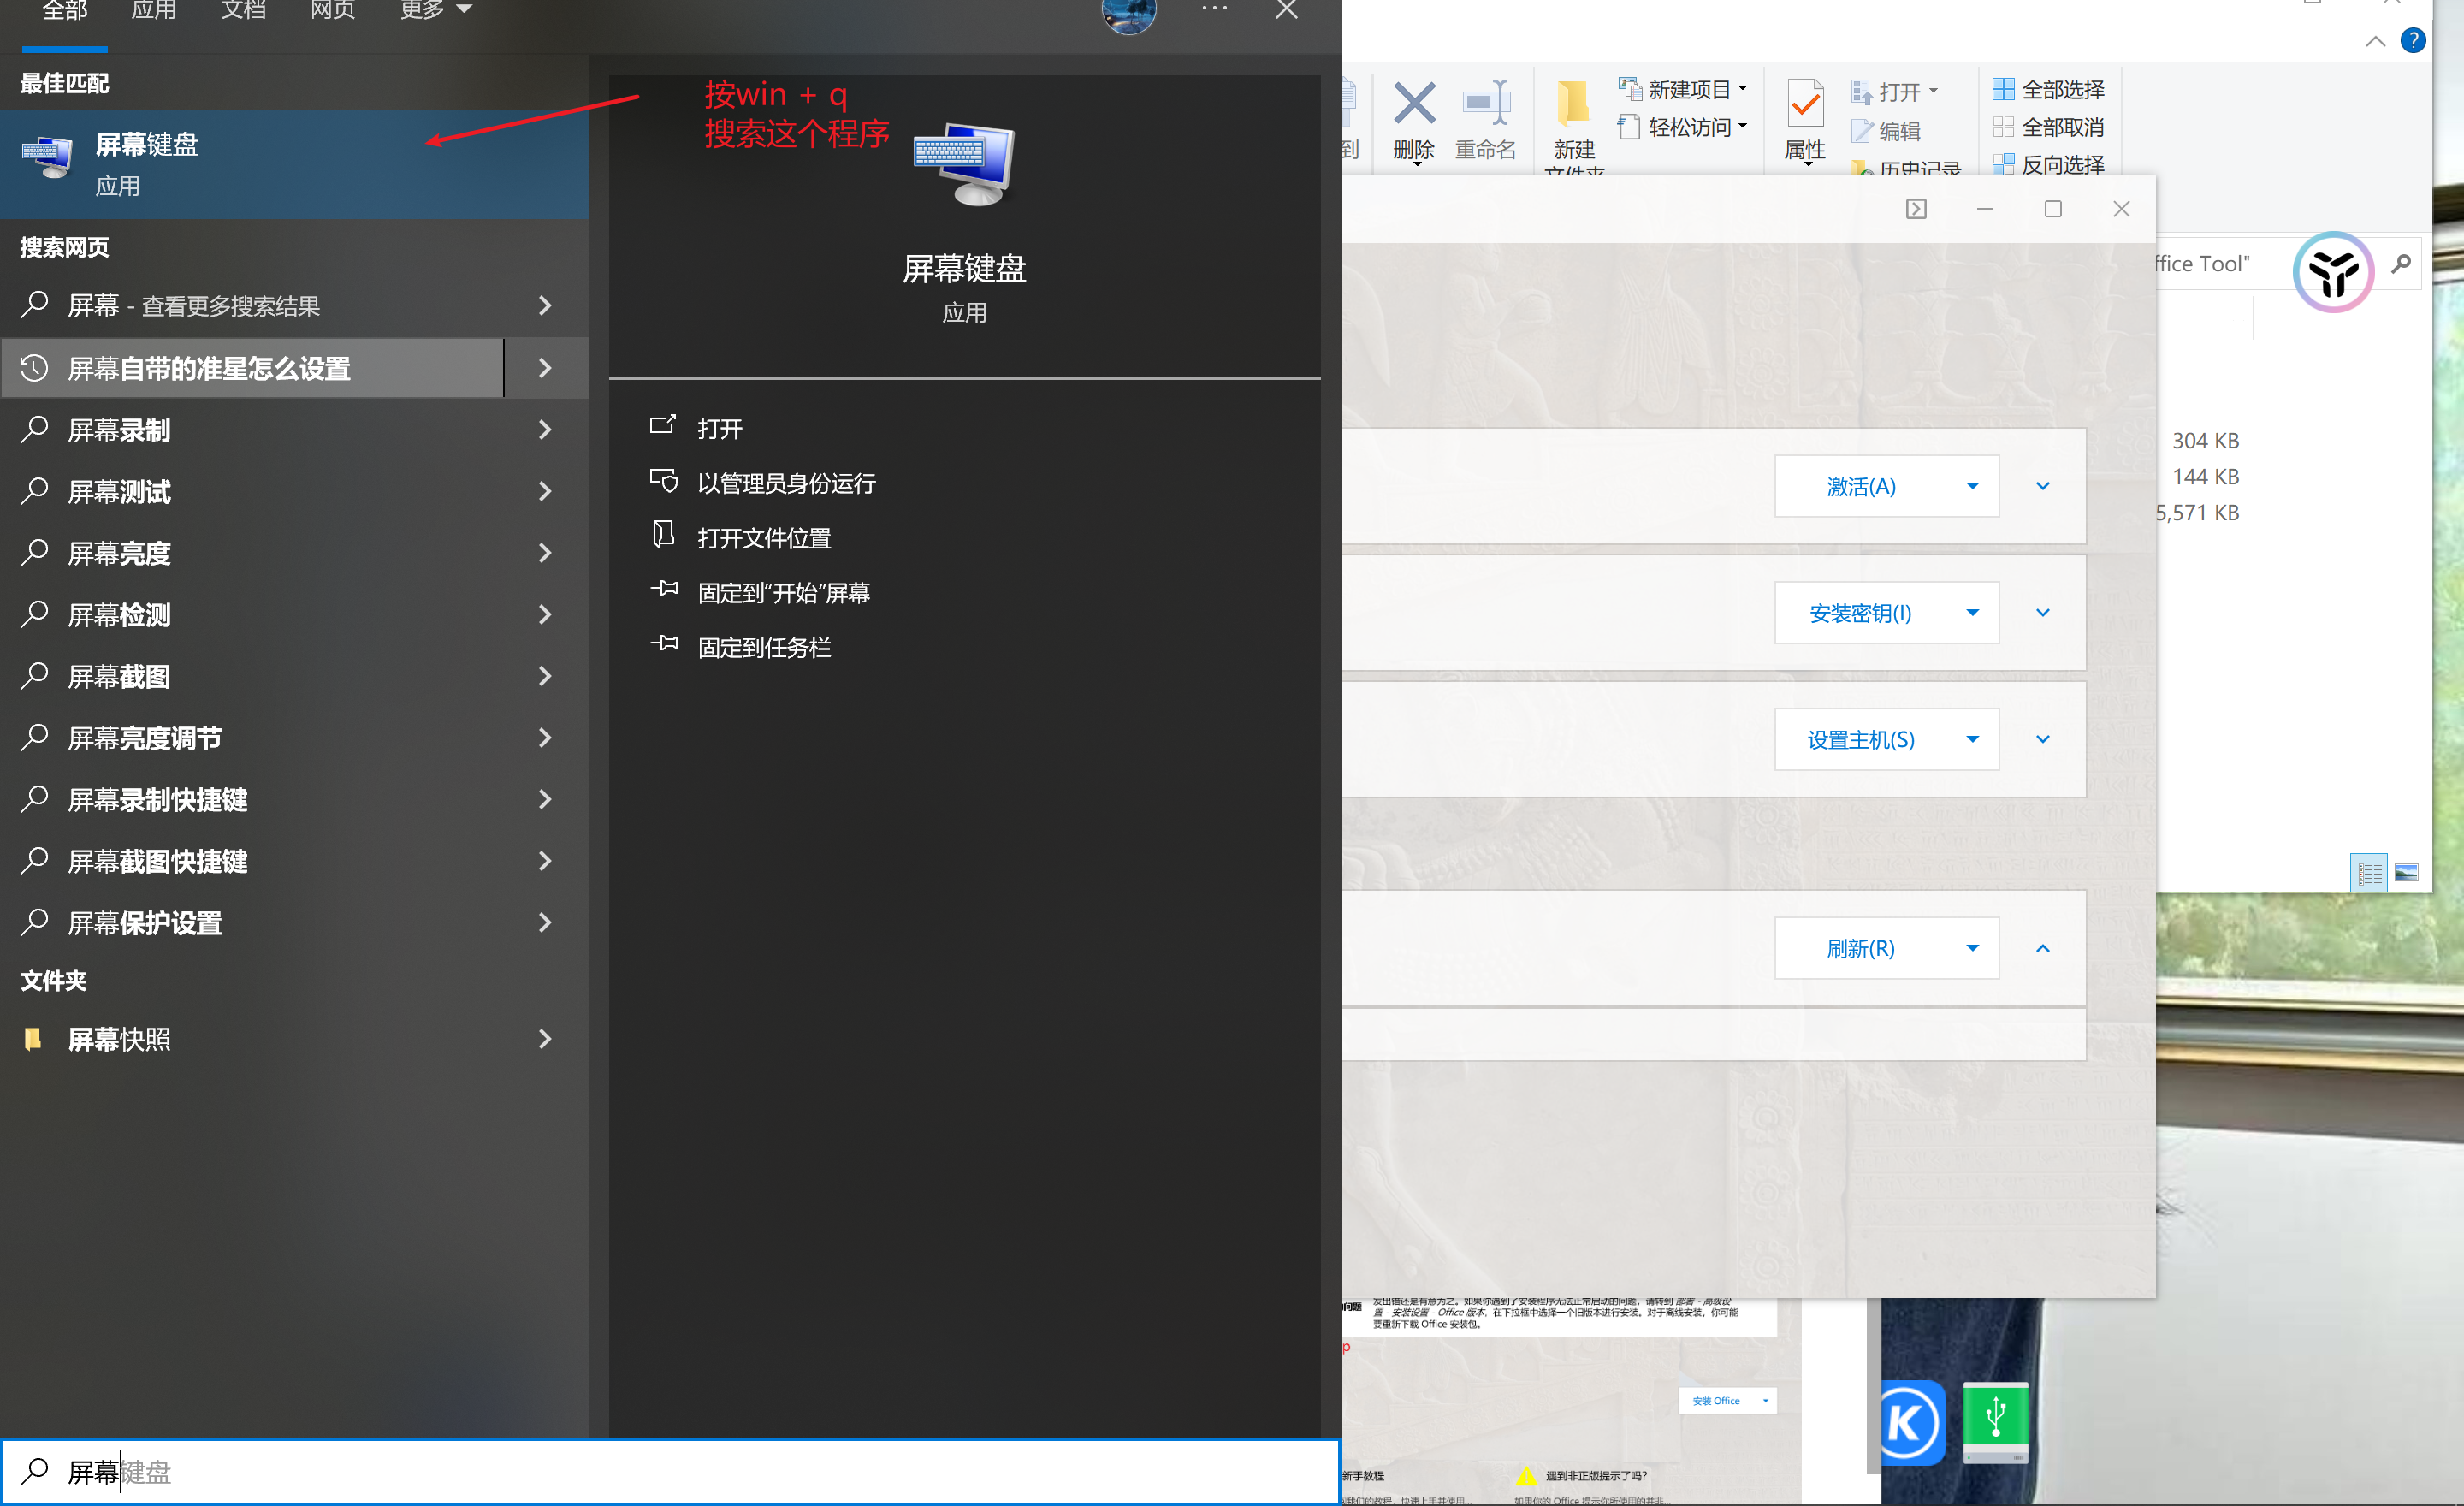This screenshot has width=2464, height=1506.
Task: Select the 屏幕自带的准星怎么设置 history suggestion
Action: click(x=252, y=368)
